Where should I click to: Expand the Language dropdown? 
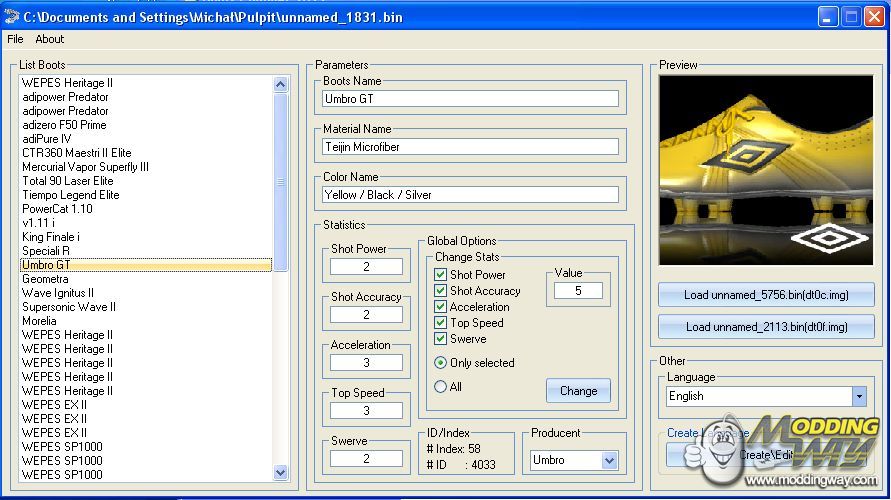click(x=858, y=396)
